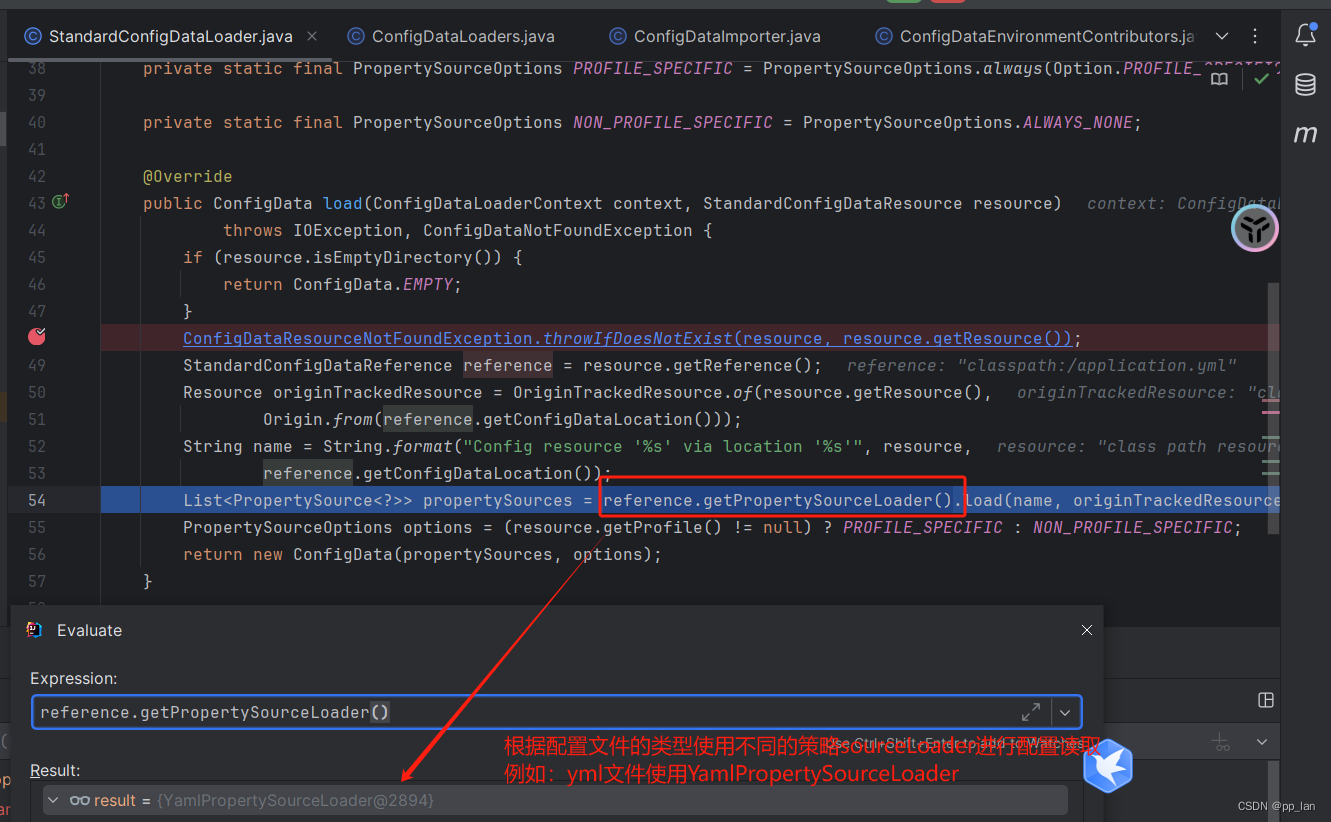Open the Database tool window
This screenshot has height=822, width=1331.
pyautogui.click(x=1306, y=84)
